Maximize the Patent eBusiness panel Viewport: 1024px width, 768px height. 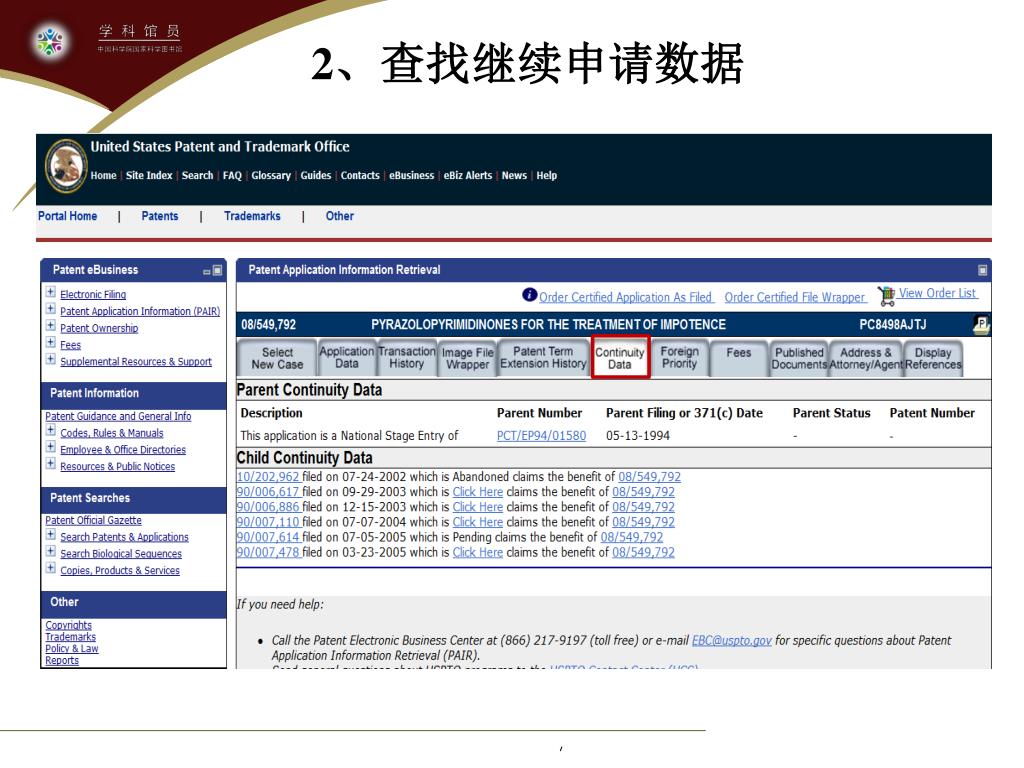click(x=217, y=270)
